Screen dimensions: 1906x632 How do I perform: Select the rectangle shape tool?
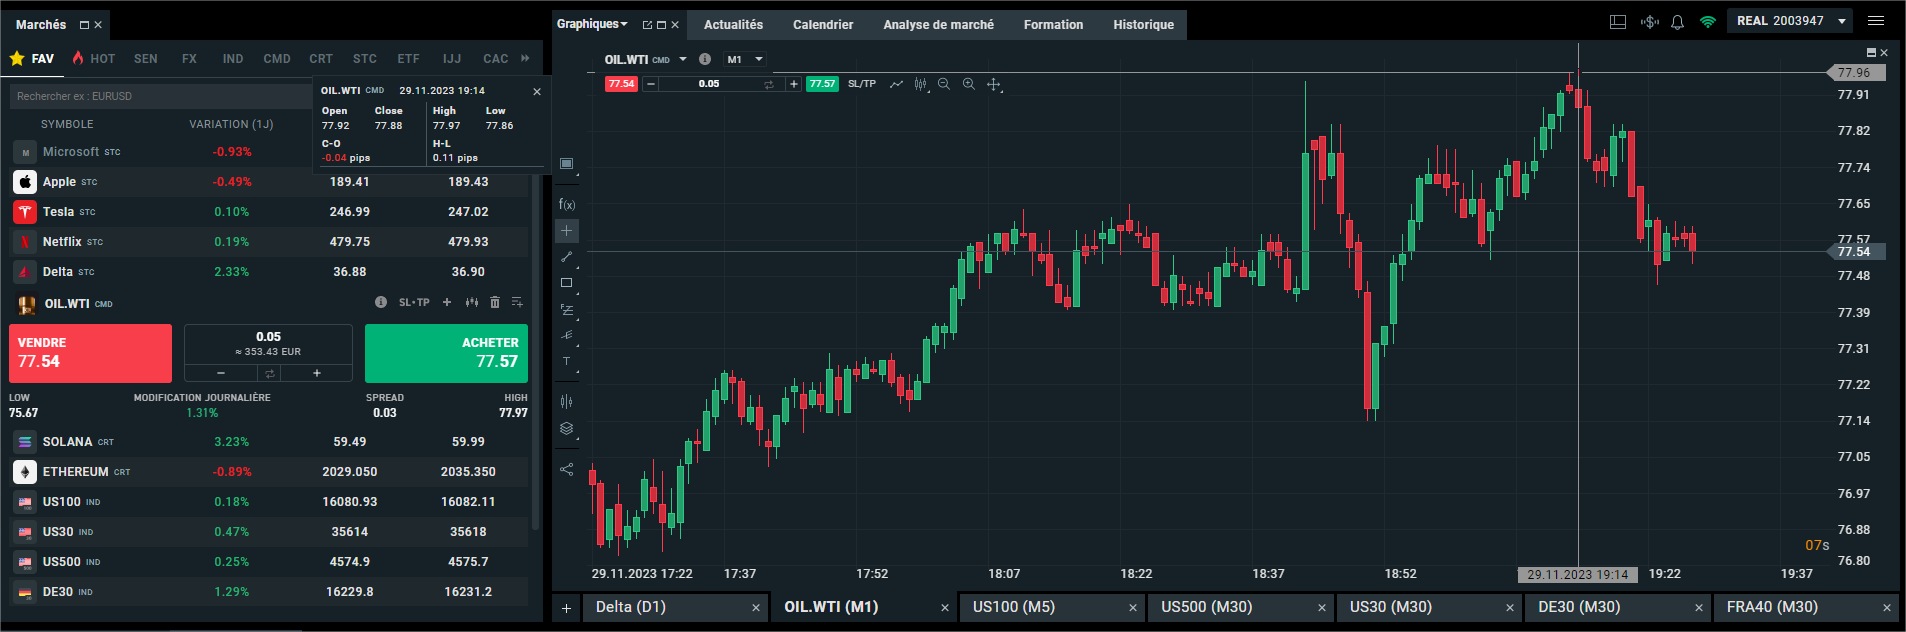(x=567, y=283)
